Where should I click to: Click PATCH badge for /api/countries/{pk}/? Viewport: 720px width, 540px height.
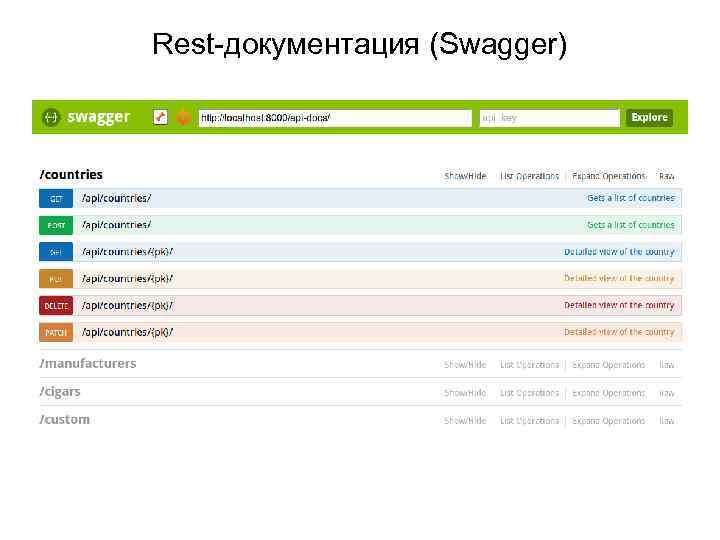tap(56, 332)
